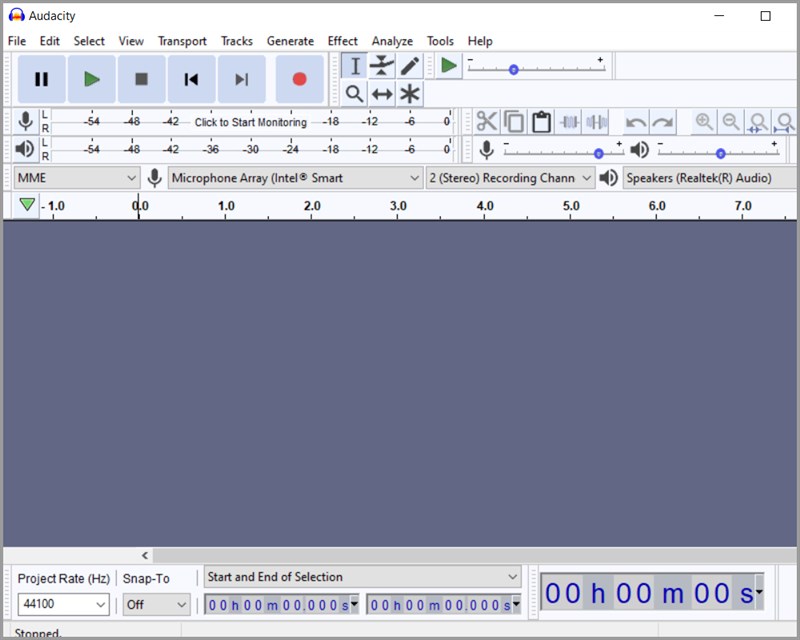This screenshot has width=800, height=640.
Task: Select the Envelope tool
Action: pos(382,65)
